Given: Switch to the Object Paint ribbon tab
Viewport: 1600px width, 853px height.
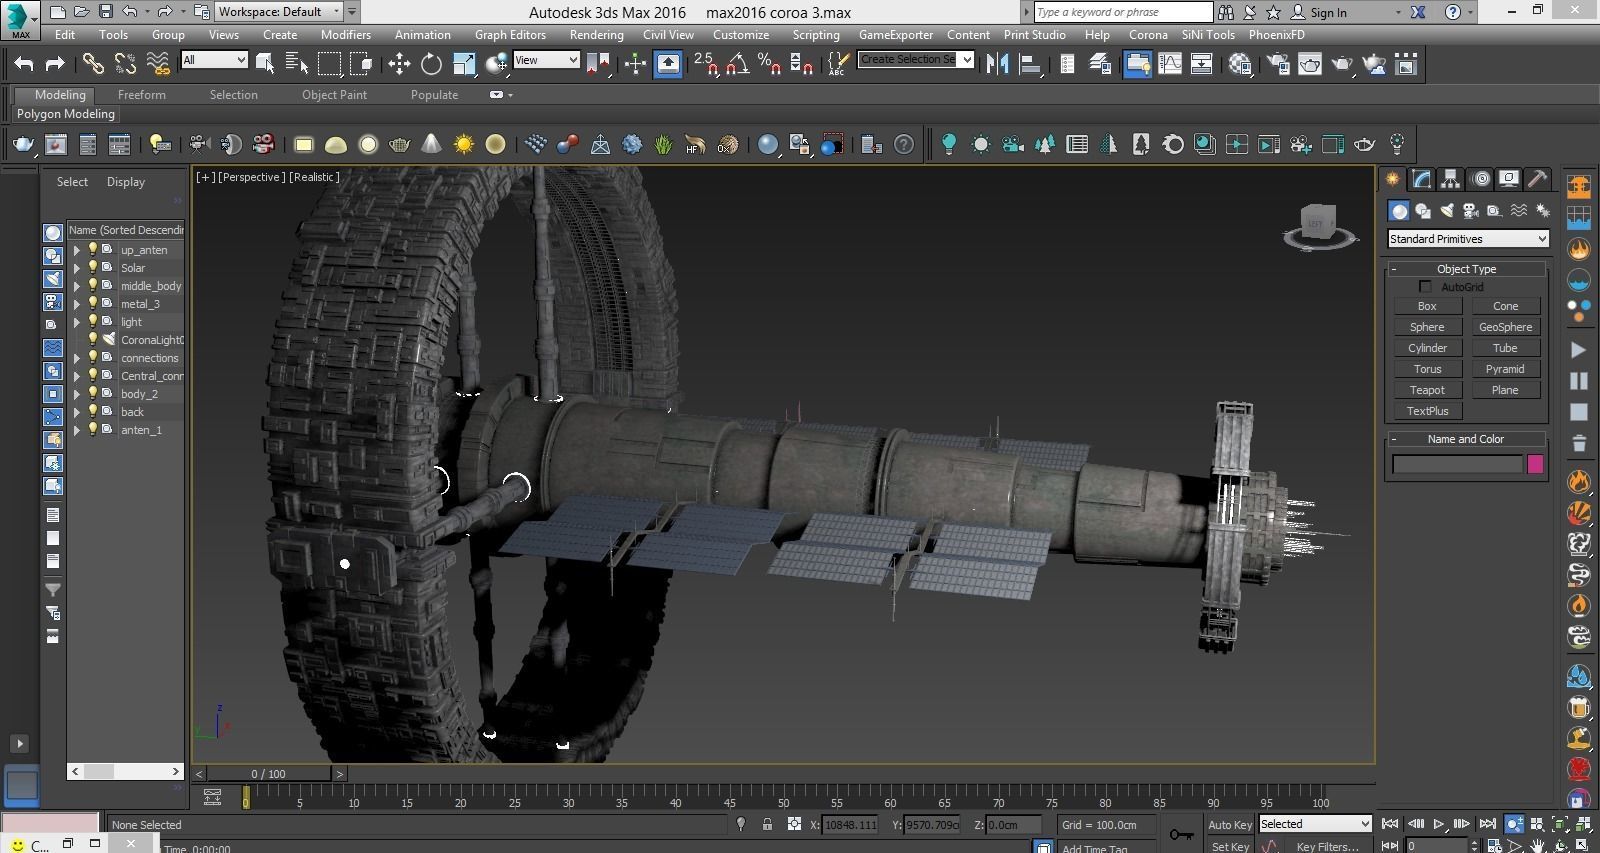Looking at the screenshot, I should pyautogui.click(x=334, y=95).
